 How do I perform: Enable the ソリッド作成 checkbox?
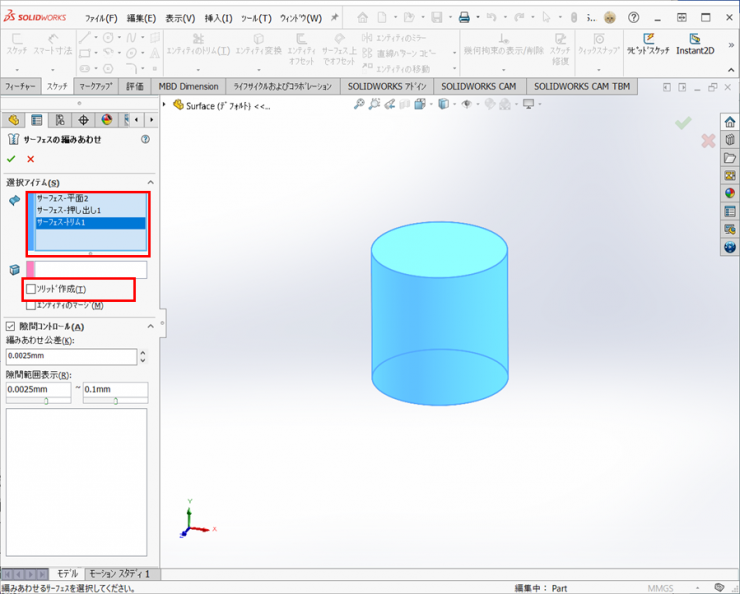tap(31, 289)
